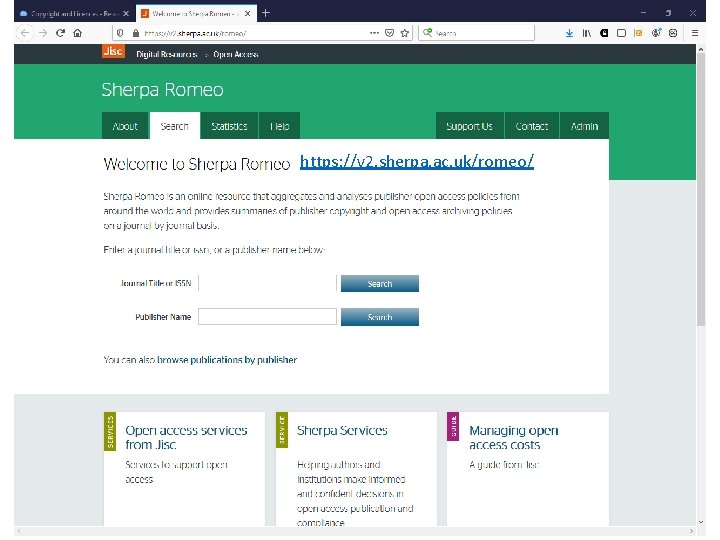Open the browser home page
720x540 pixels.
click(x=78, y=33)
